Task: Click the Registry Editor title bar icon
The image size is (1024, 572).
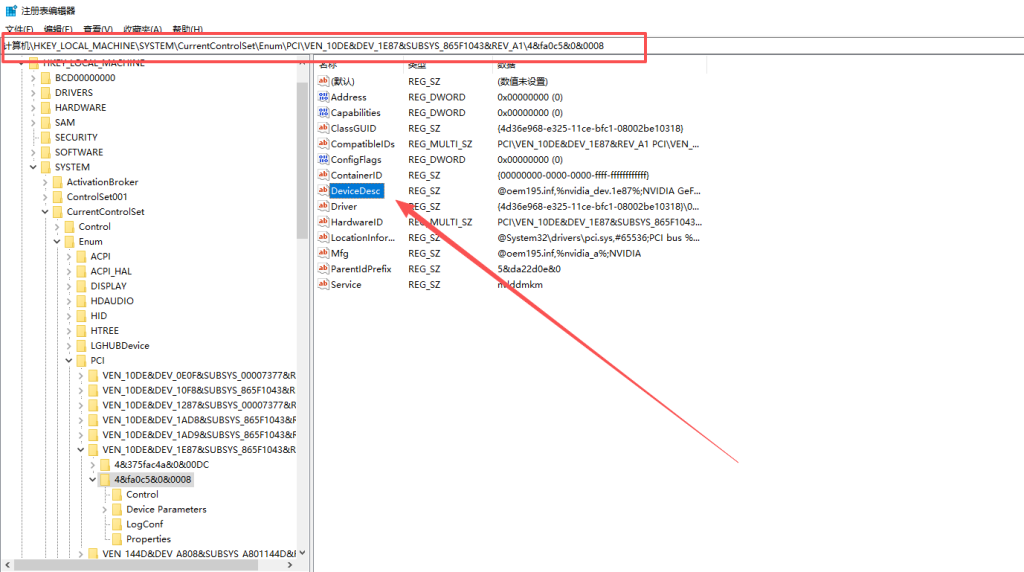Action: click(11, 10)
